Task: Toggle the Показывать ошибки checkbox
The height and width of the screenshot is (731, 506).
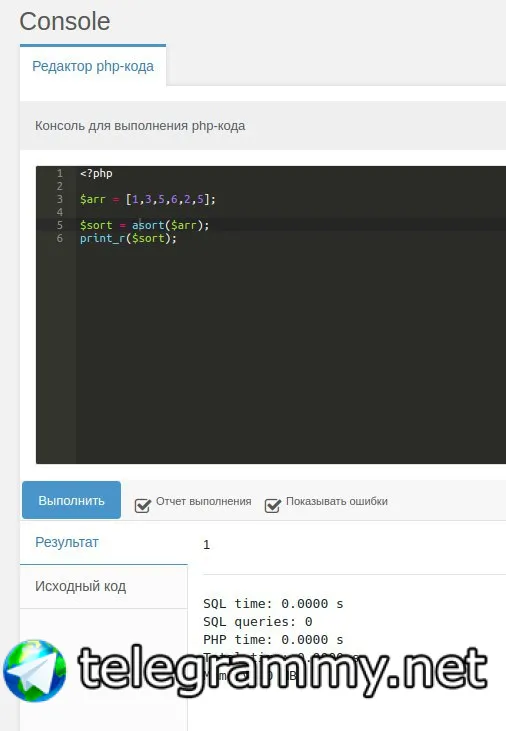Action: pyautogui.click(x=272, y=505)
